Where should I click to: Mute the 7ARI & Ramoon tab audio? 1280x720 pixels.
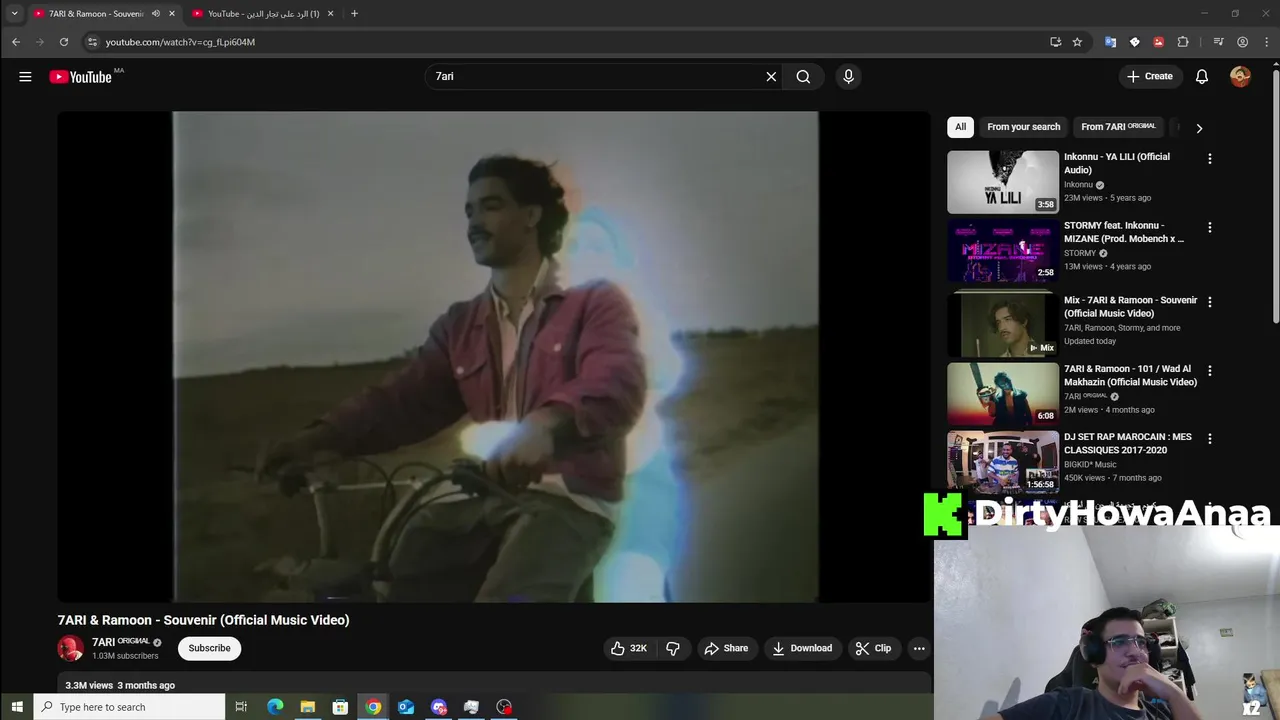pos(155,13)
